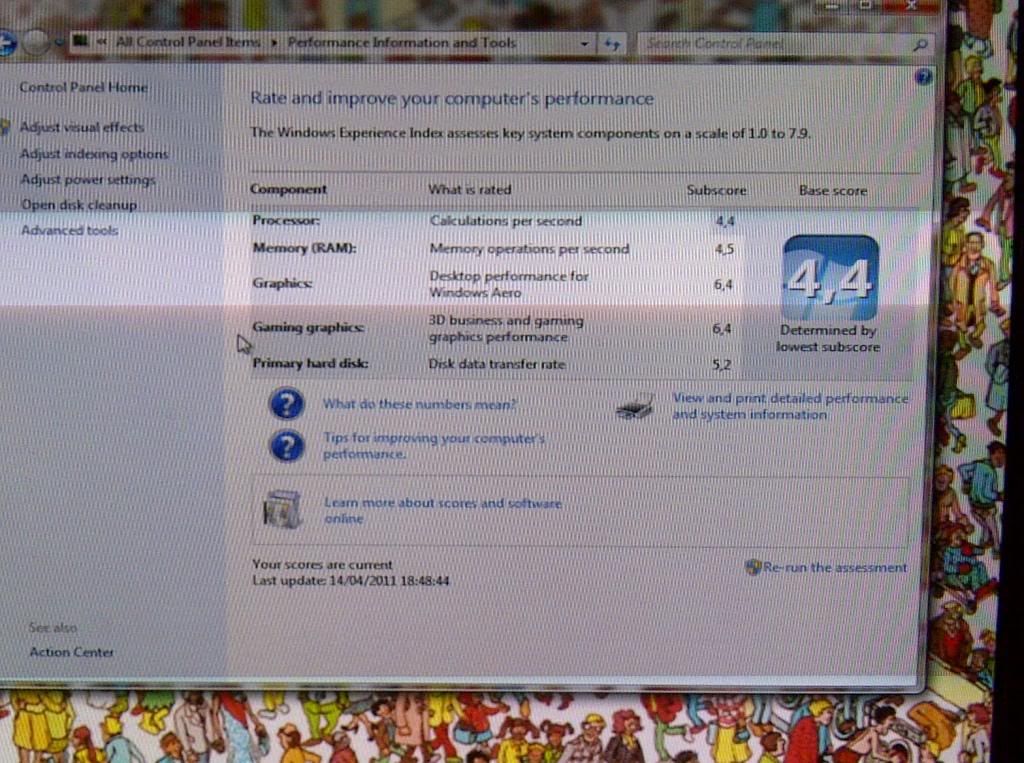Click Performance Information and Tools breadcrumb
The width and height of the screenshot is (1024, 763).
pyautogui.click(x=402, y=42)
